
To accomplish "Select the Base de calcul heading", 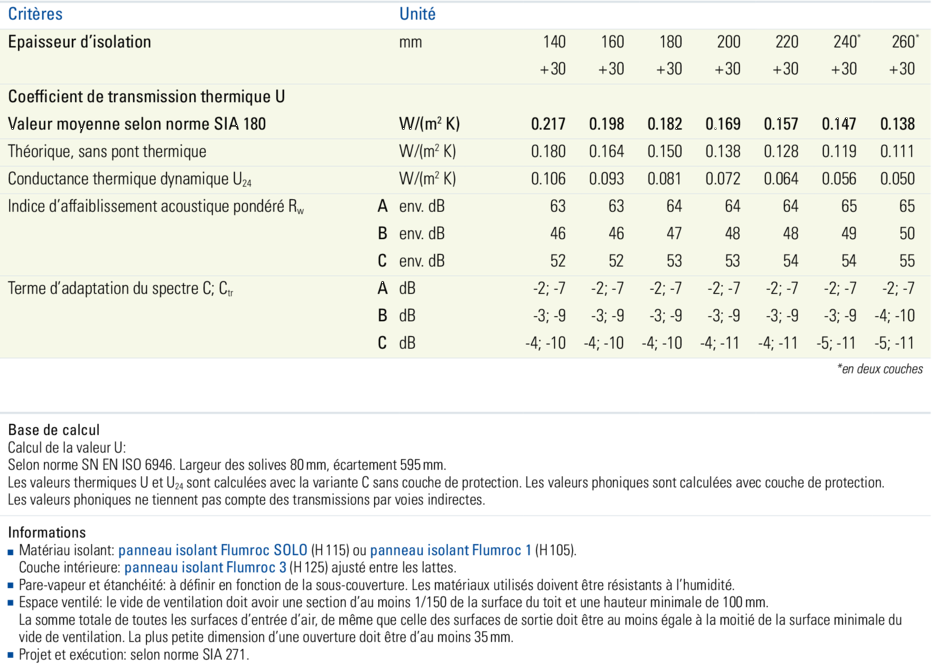I will pos(54,431).
